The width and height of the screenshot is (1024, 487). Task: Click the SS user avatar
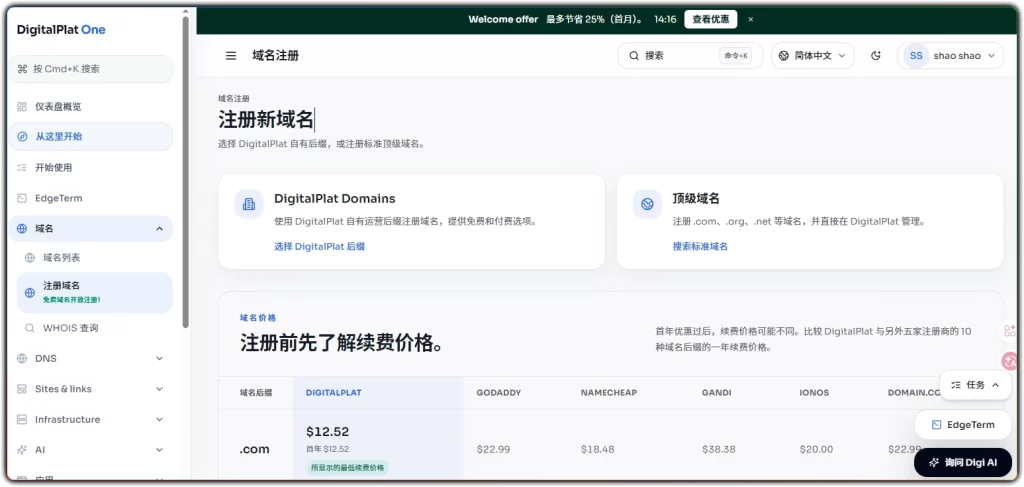coord(916,56)
